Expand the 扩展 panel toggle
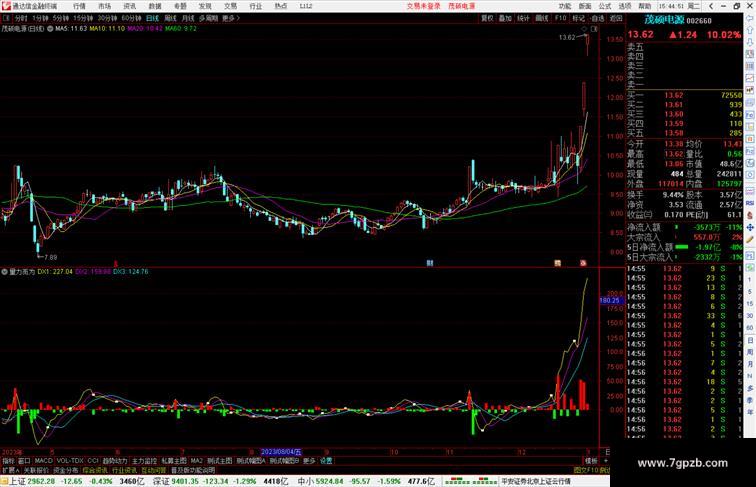Image resolution: width=756 pixels, height=487 pixels. (11, 470)
